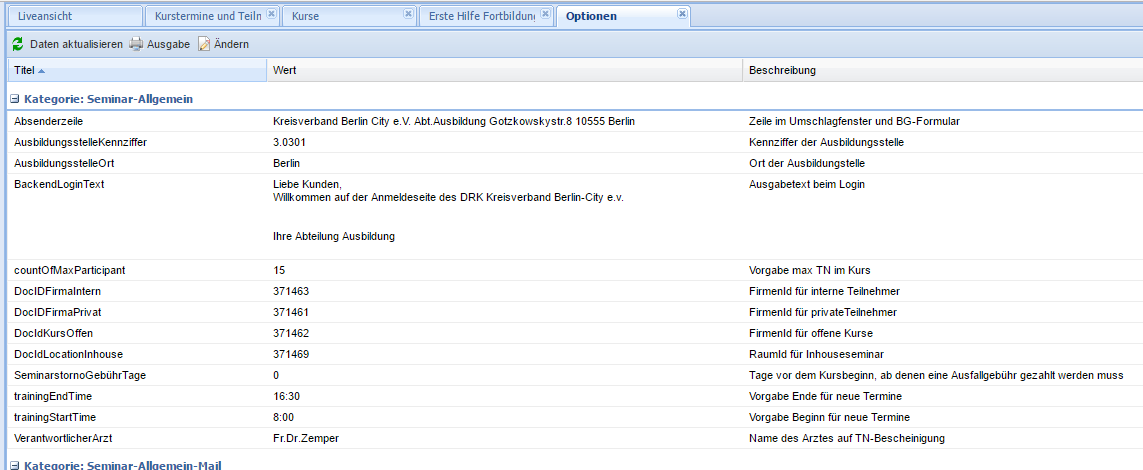
Task: Click the Beschreibung column header
Action: pyautogui.click(x=782, y=71)
